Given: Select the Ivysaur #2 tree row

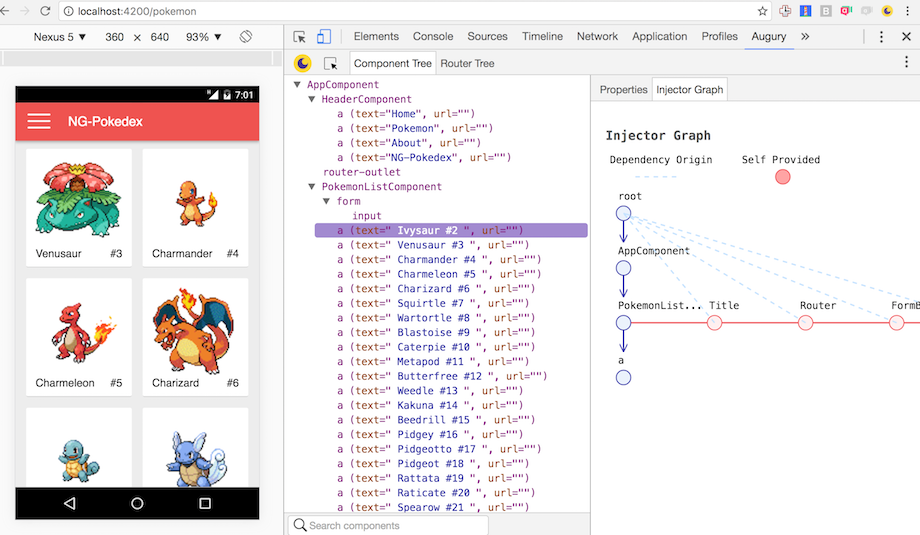Looking at the screenshot, I should [x=451, y=231].
